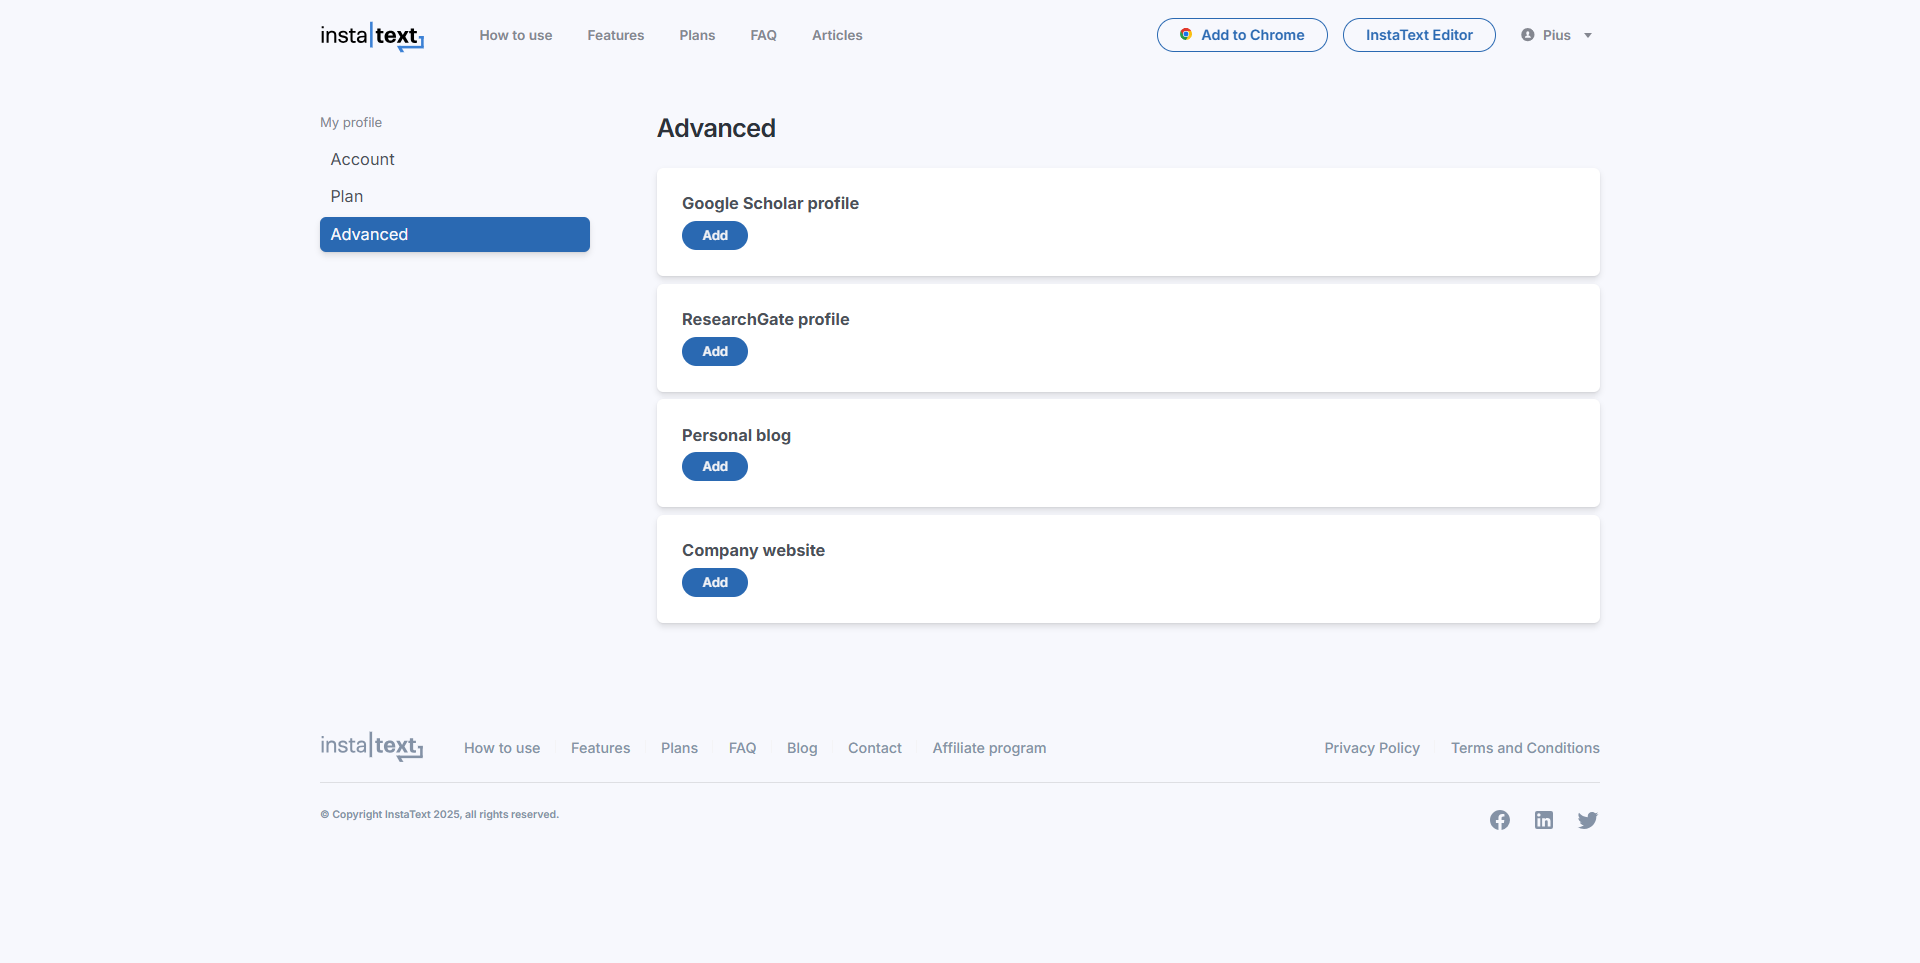Add a Google Scholar profile
Screen dimensions: 1920x963
(x=714, y=236)
